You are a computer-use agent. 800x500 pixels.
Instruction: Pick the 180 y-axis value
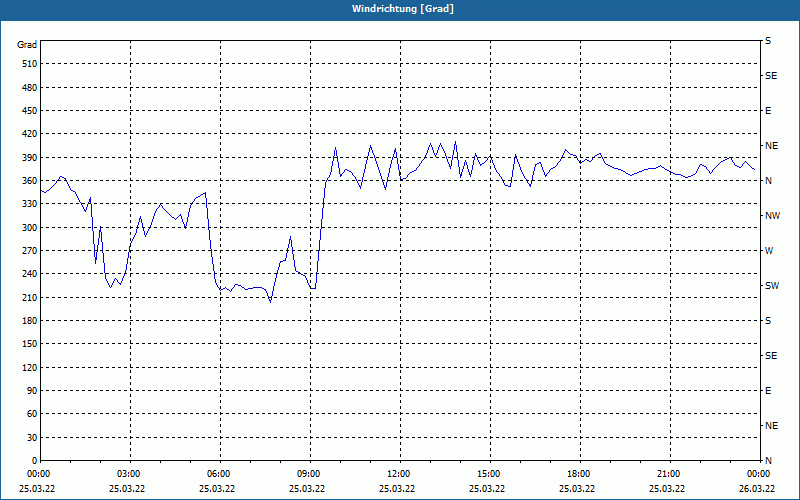(x=29, y=321)
